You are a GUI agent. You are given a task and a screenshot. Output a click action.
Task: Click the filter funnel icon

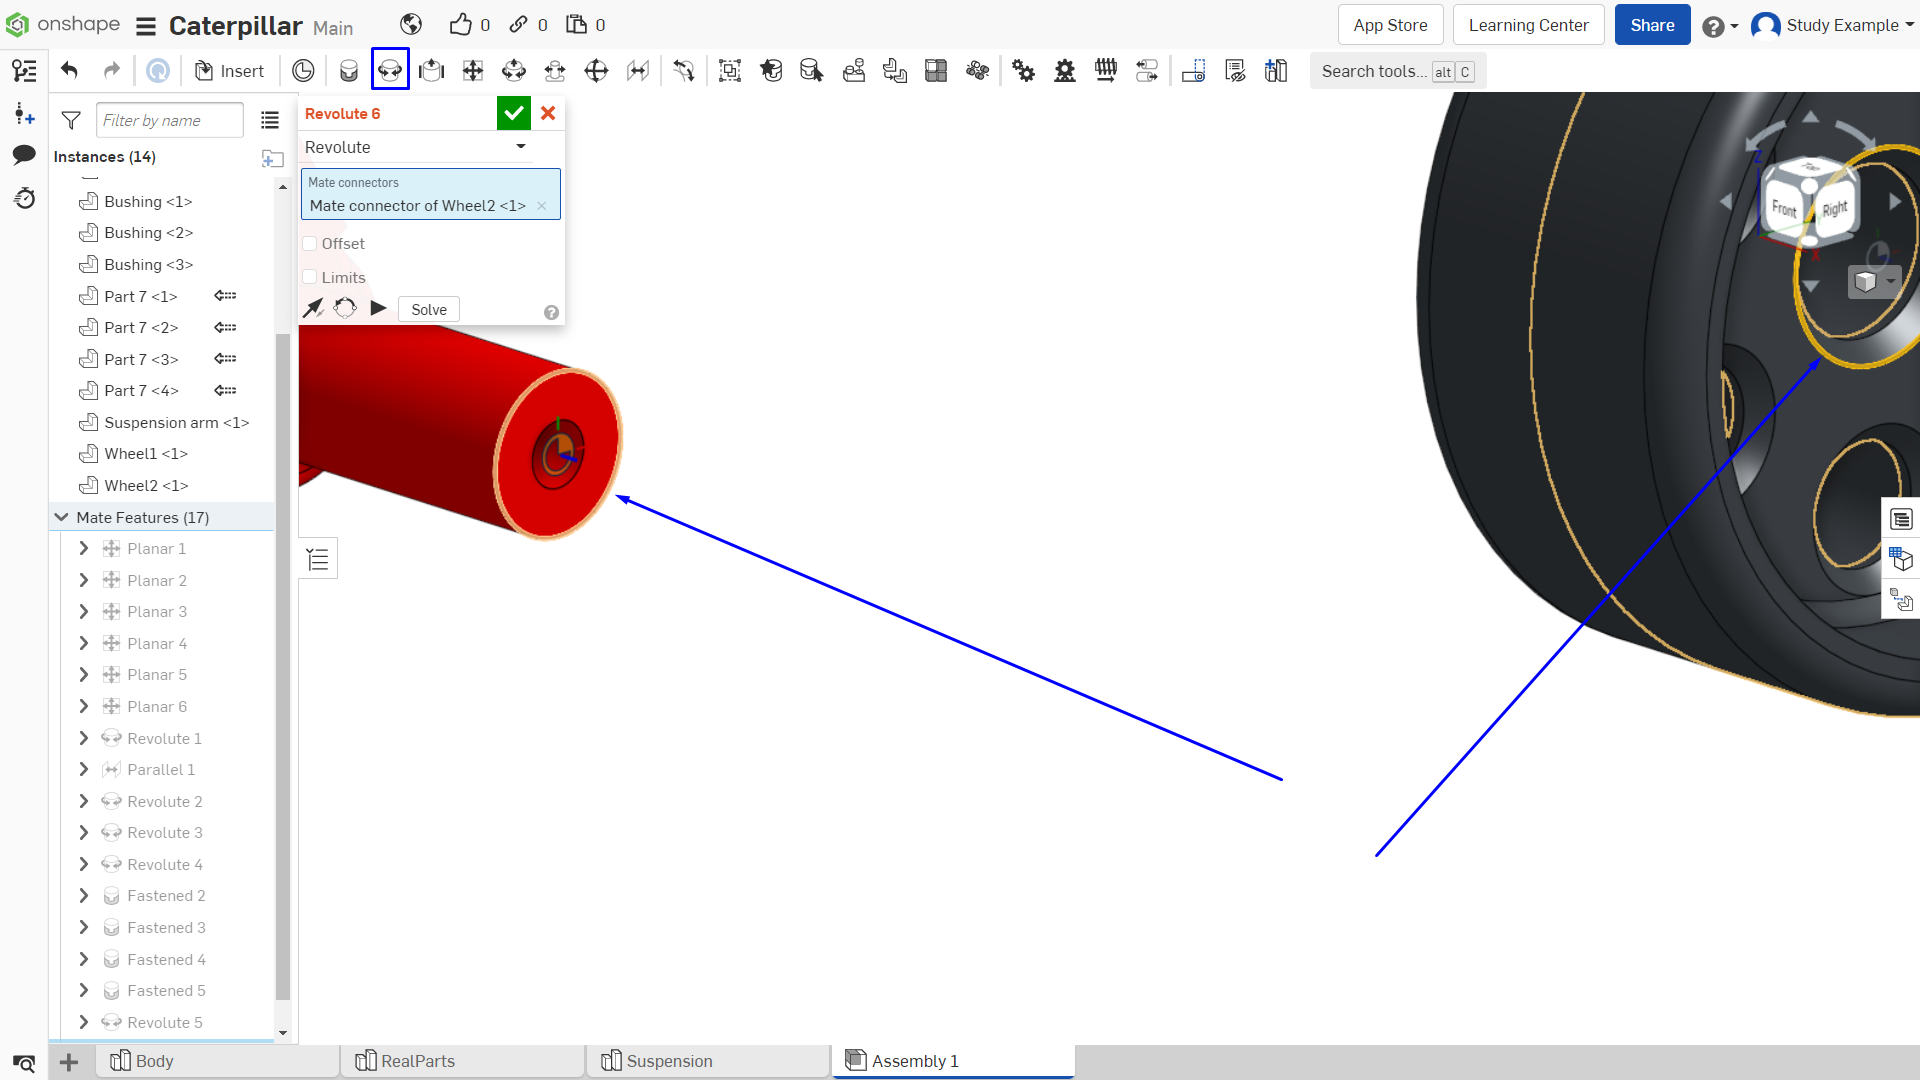[71, 120]
